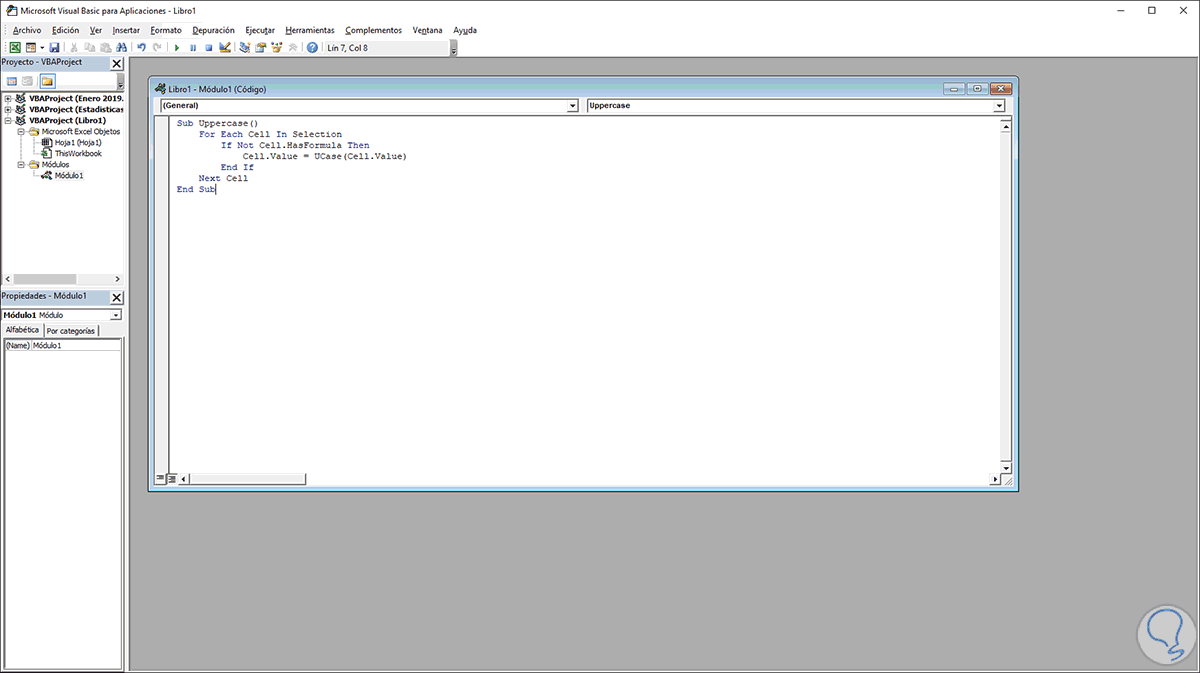Click the Project panel horizontal scrollbar
Image resolution: width=1200 pixels, height=673 pixels.
pyautogui.click(x=62, y=279)
